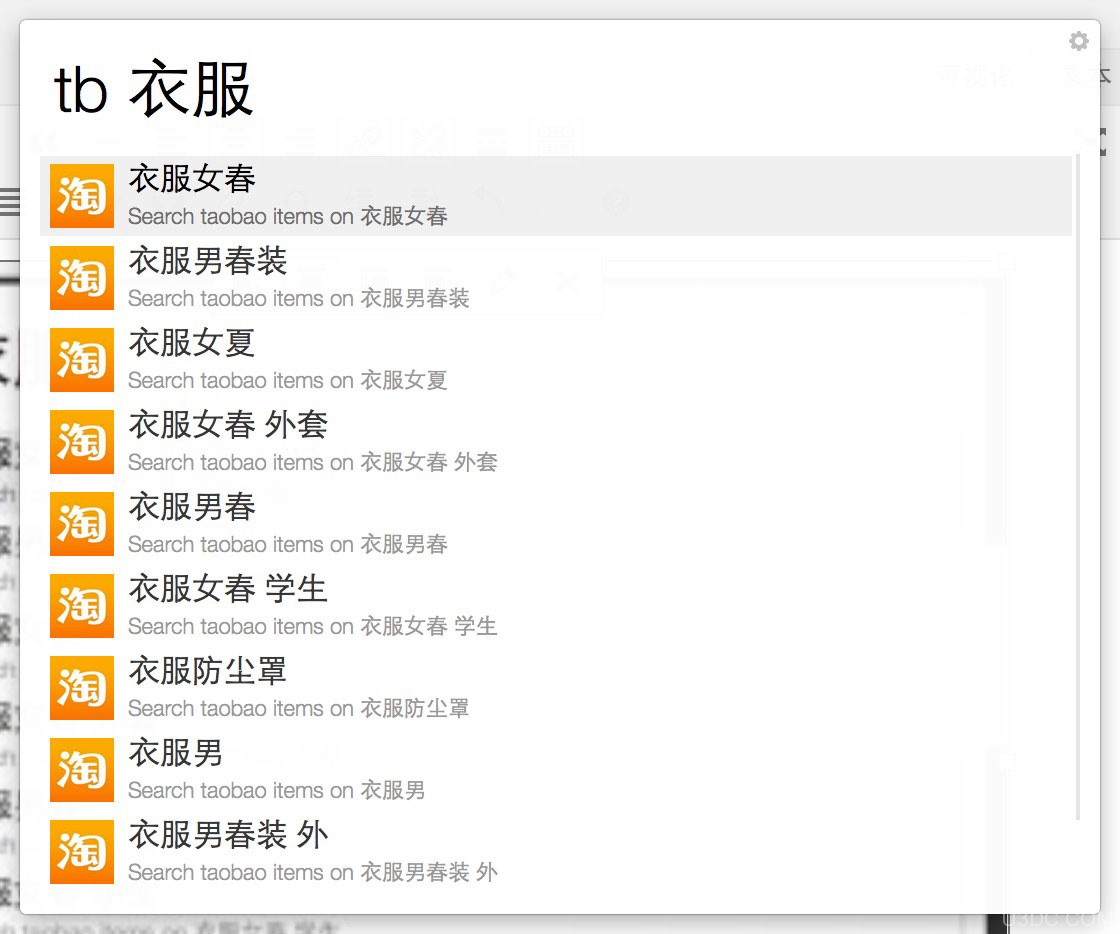Screen dimensions: 1120x934
Task: Choose the 衣服女夏 suggestion
Action: coord(556,360)
